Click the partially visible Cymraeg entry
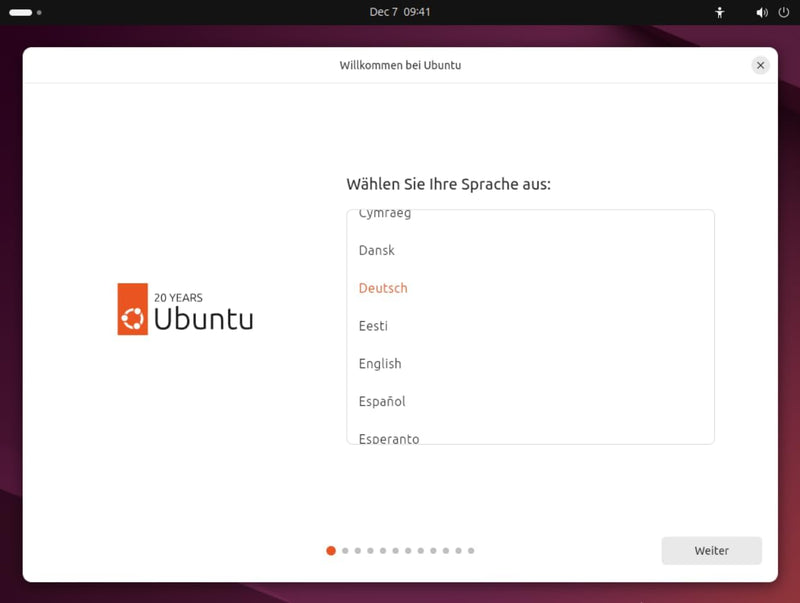The height and width of the screenshot is (603, 800). (x=385, y=214)
